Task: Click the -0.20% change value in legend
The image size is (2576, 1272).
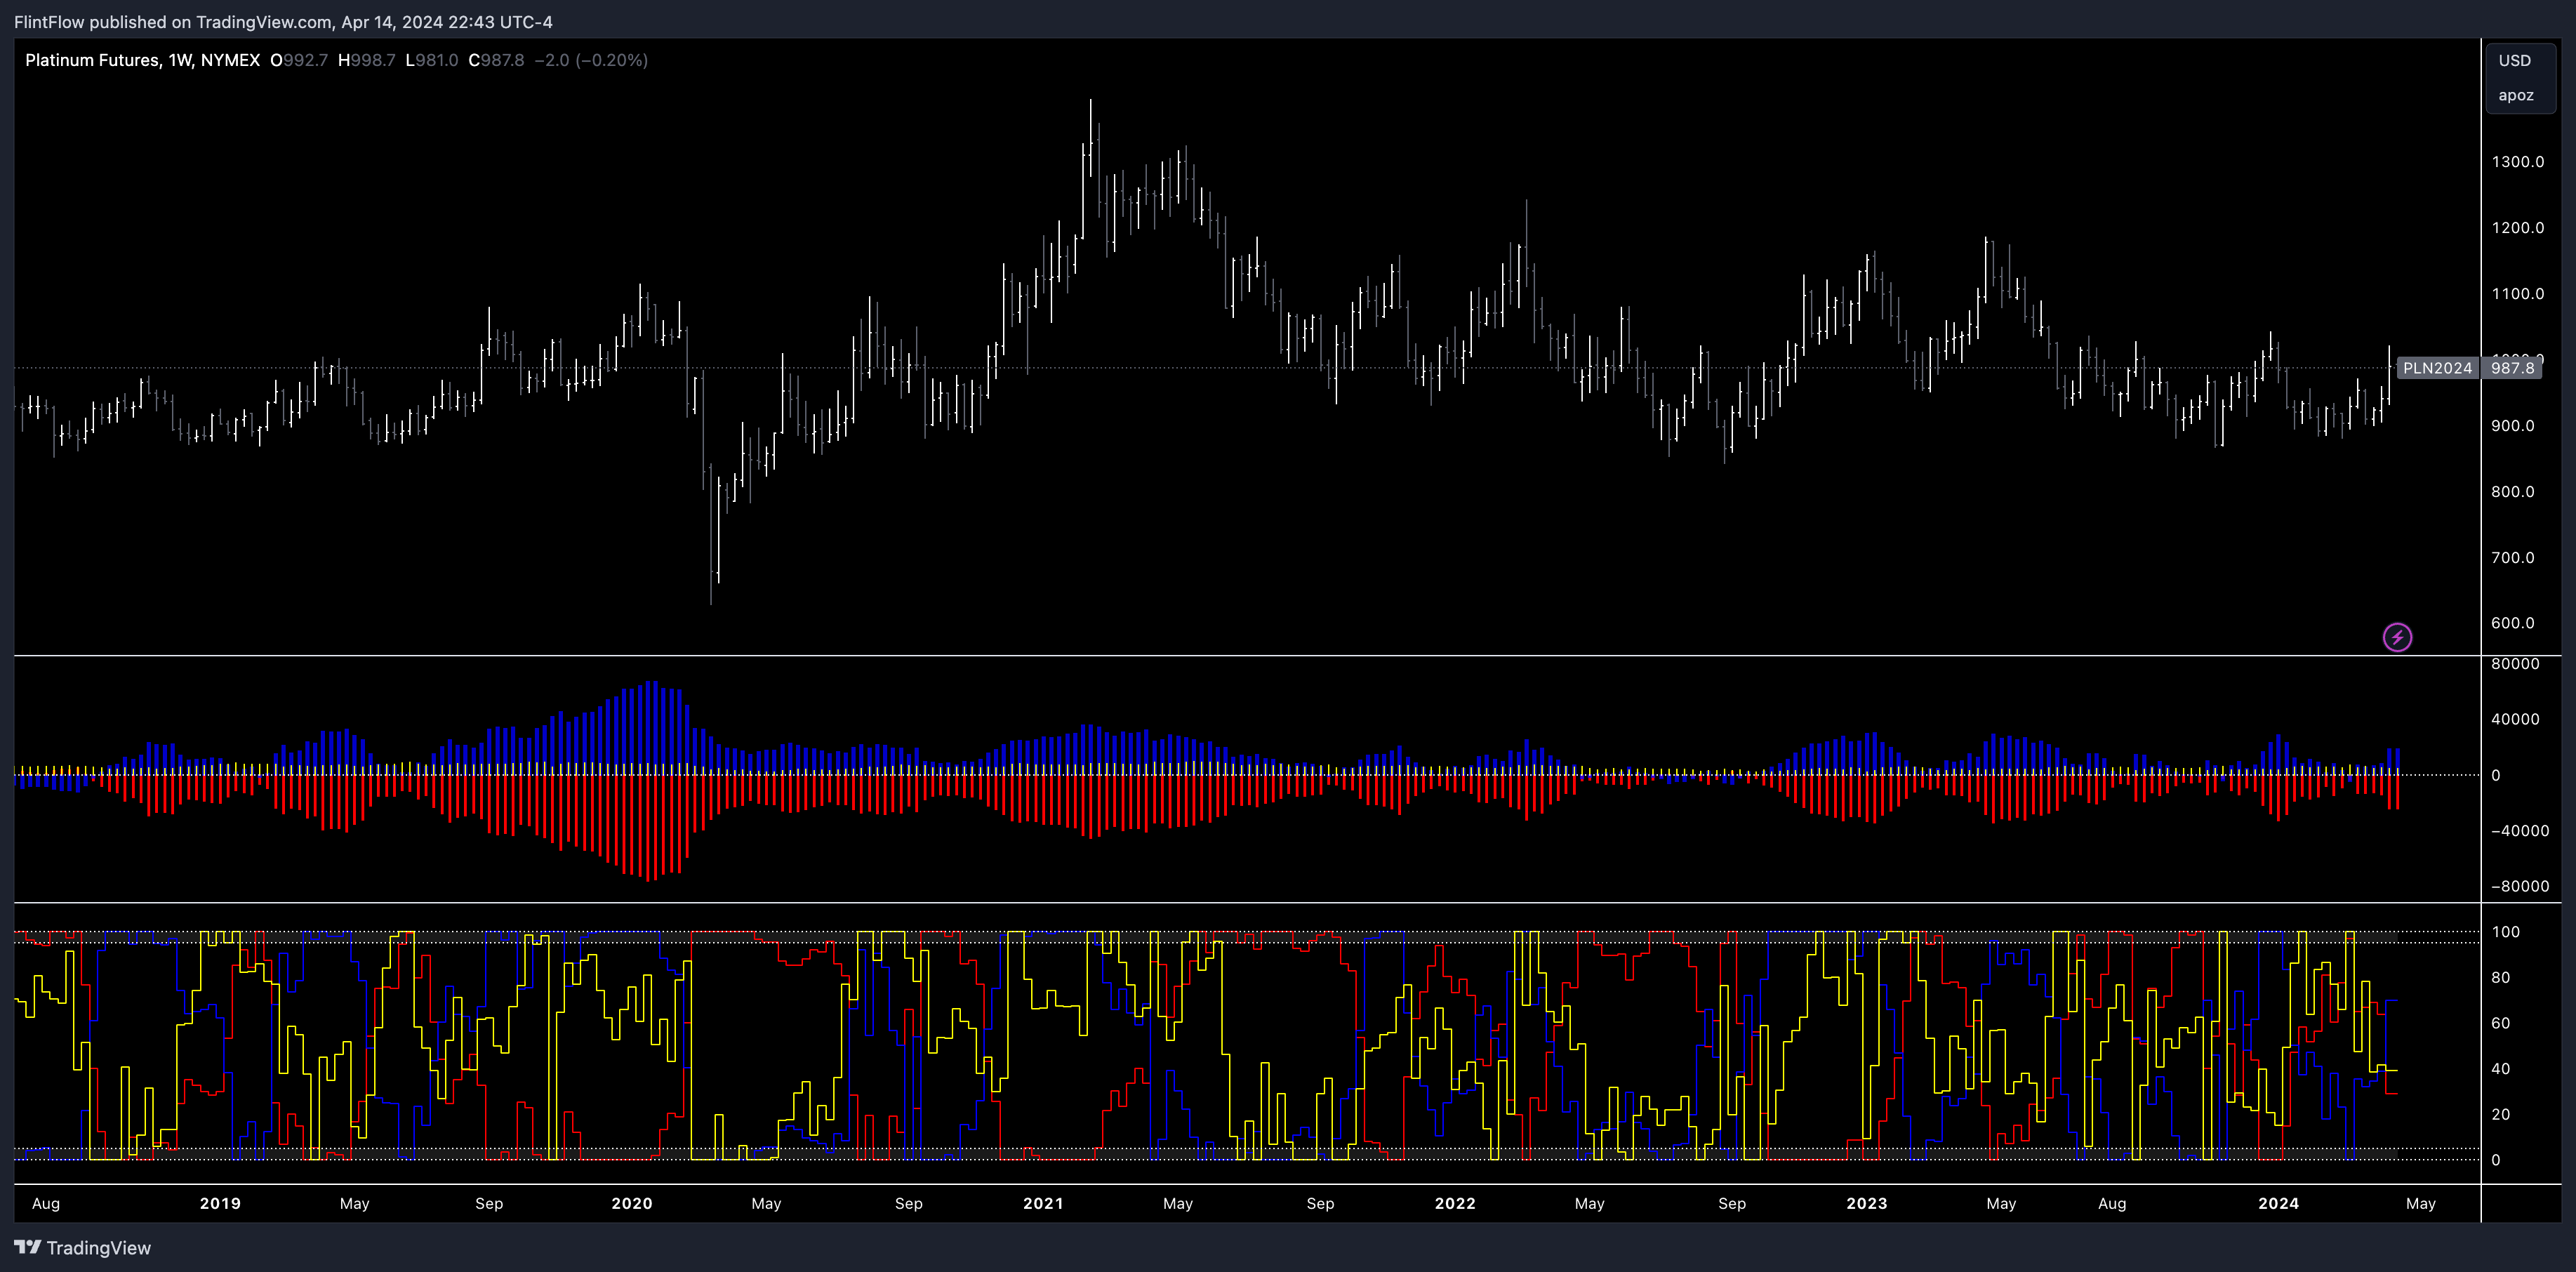Action: click(611, 60)
